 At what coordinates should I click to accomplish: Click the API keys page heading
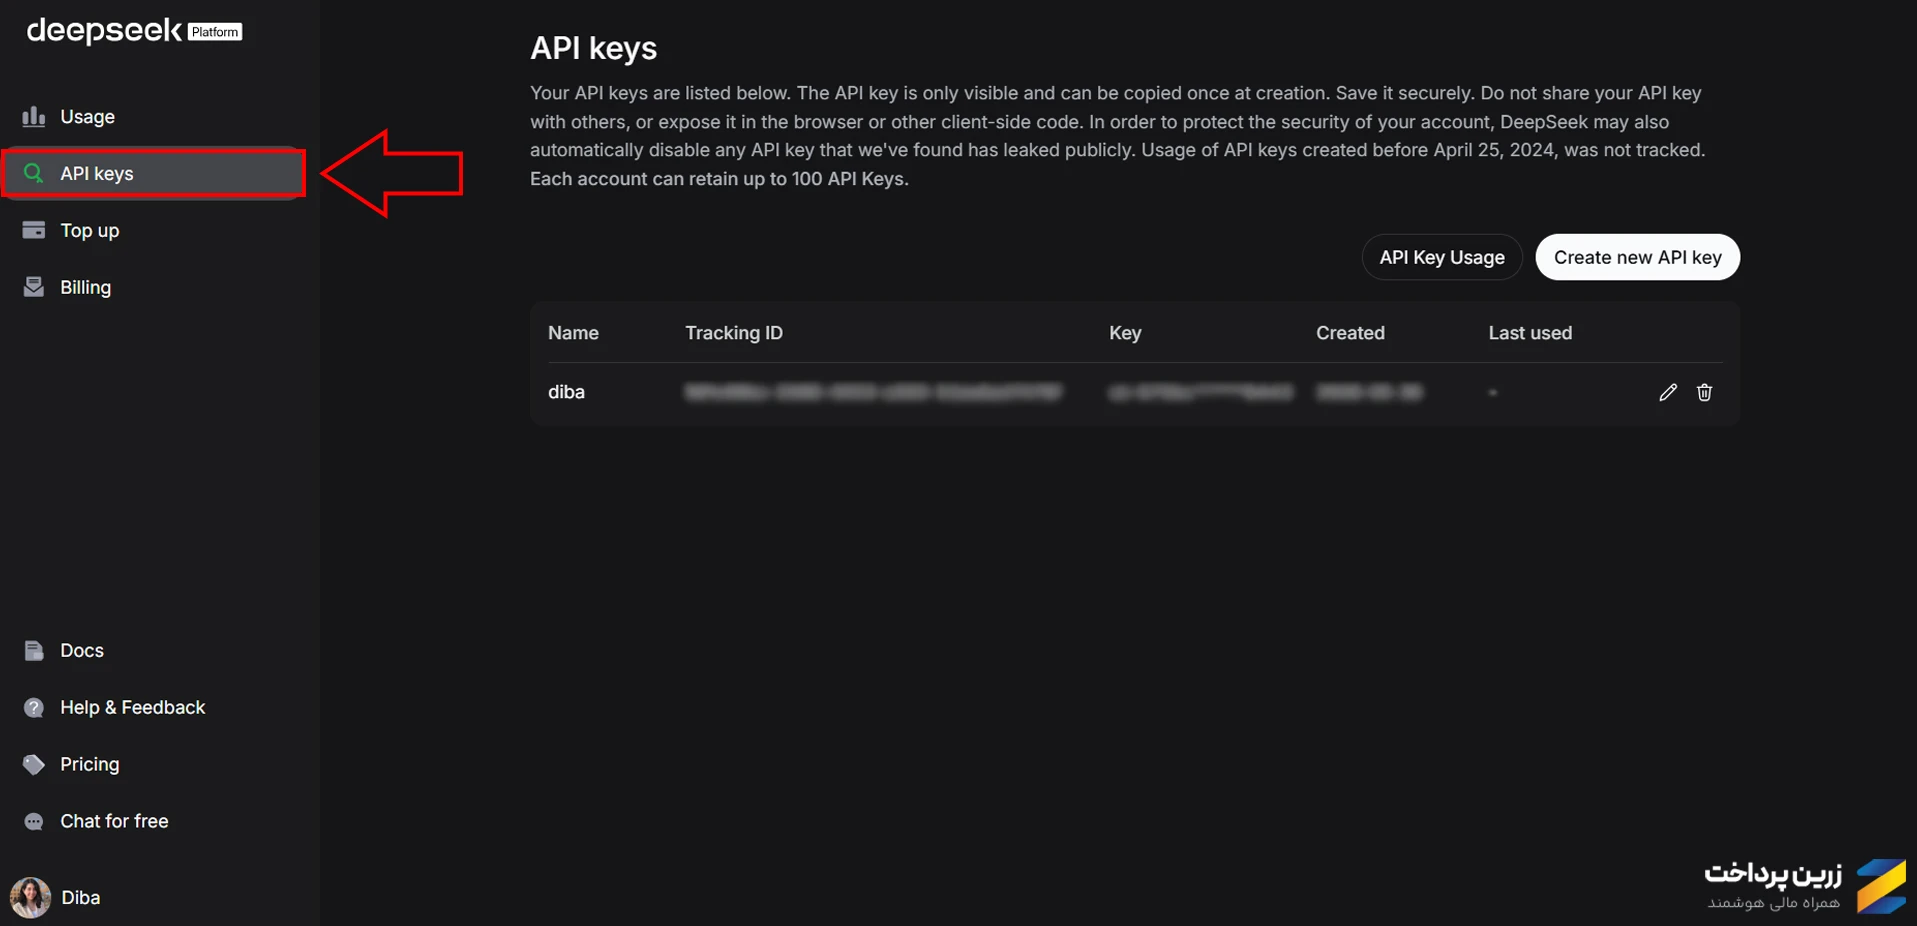point(593,48)
